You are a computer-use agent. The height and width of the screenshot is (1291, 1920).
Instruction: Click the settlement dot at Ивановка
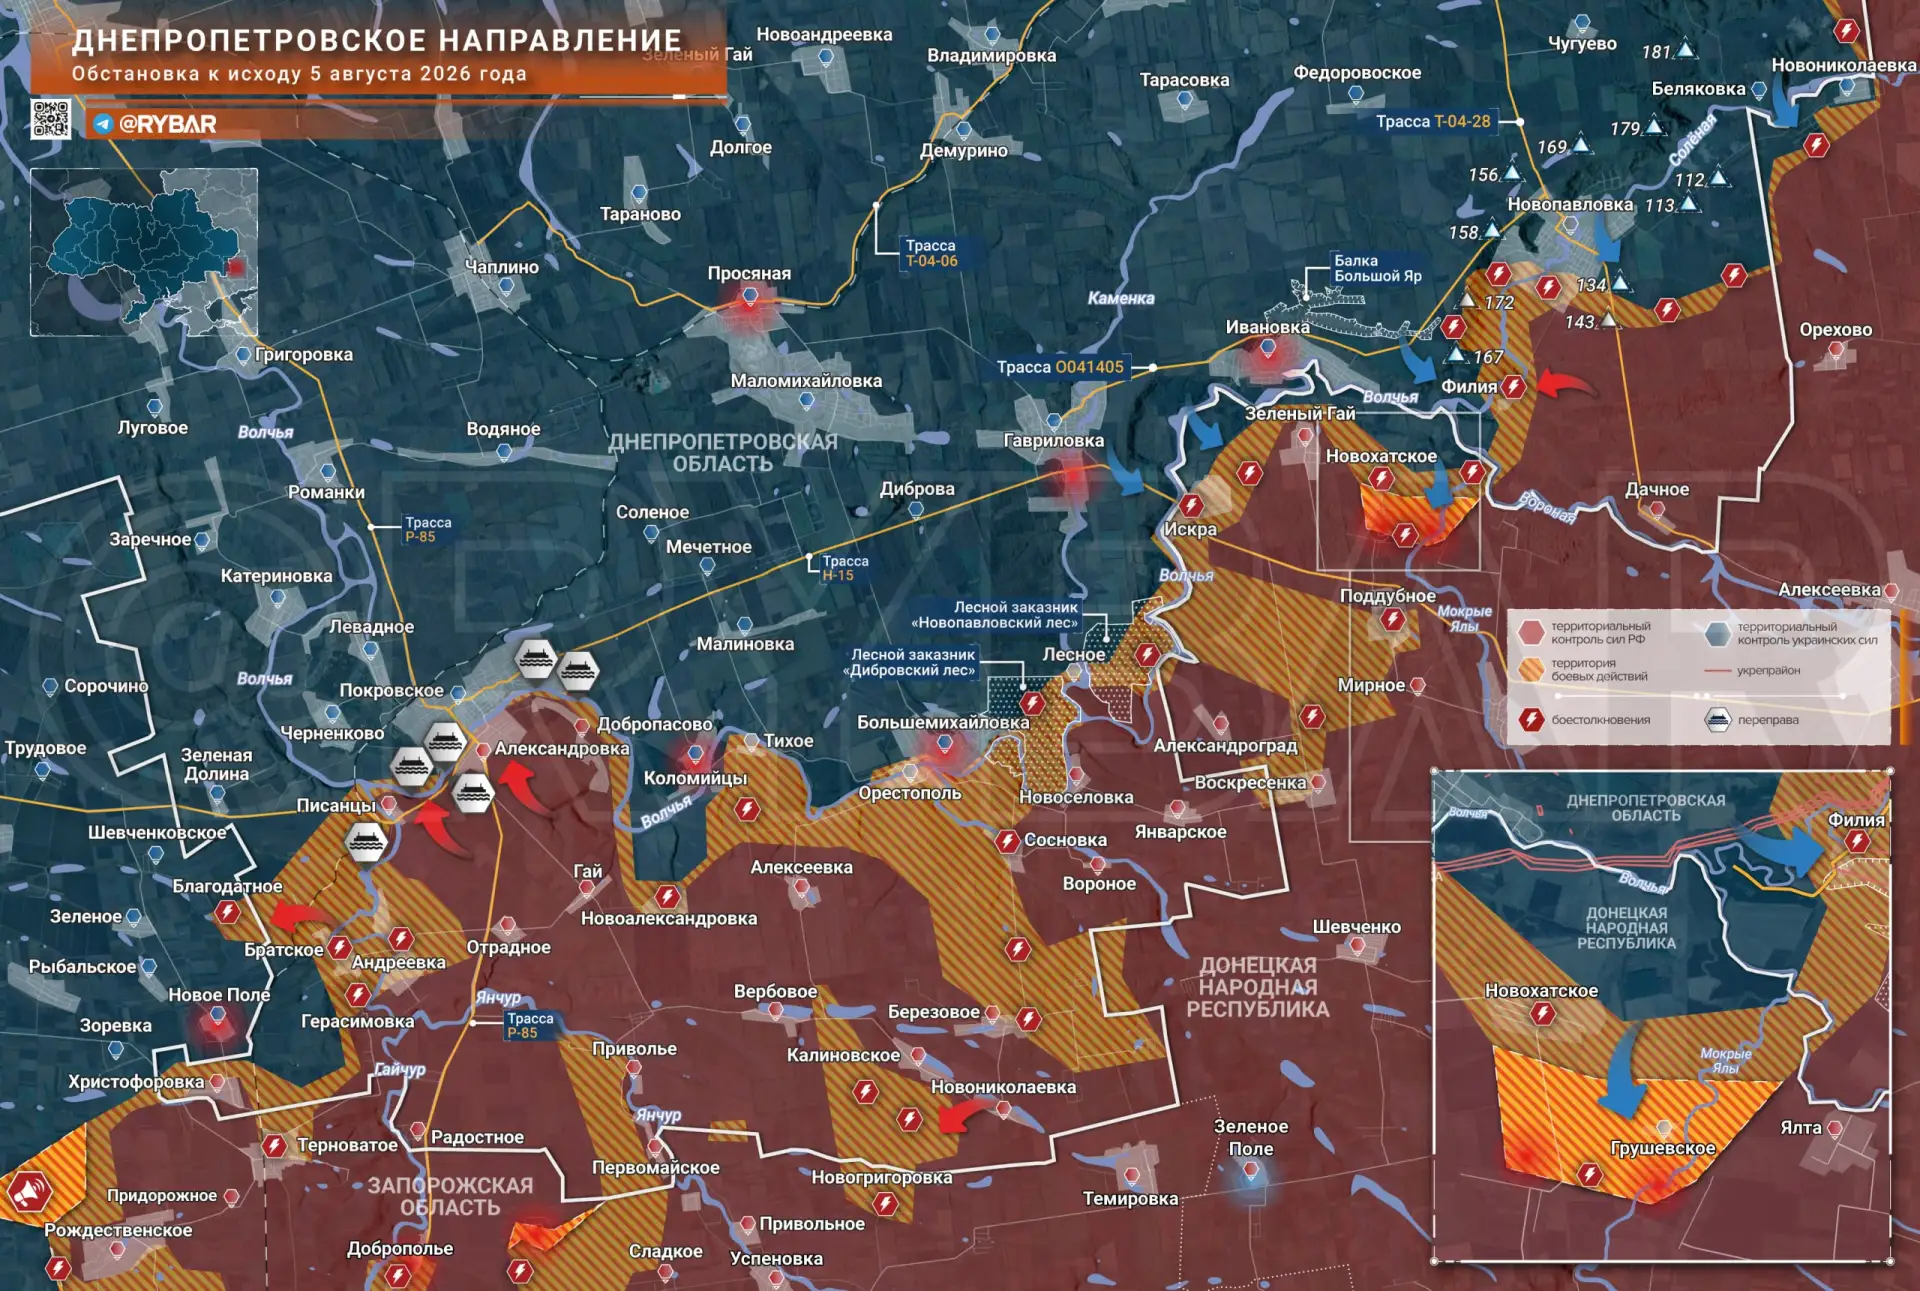click(1268, 348)
